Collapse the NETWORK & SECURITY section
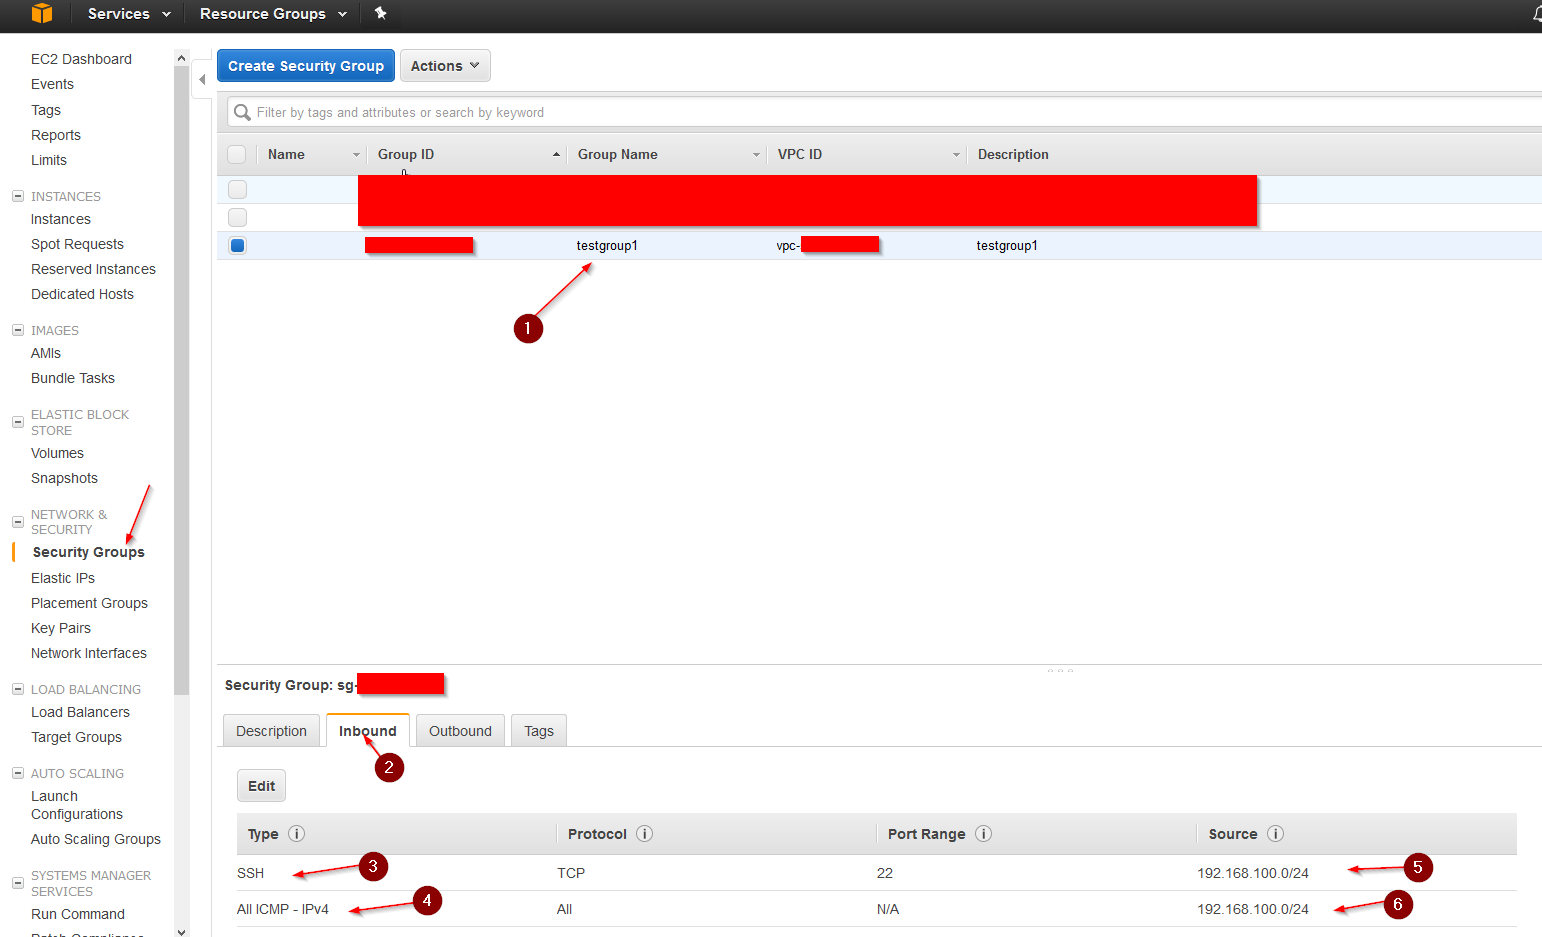 click(18, 522)
